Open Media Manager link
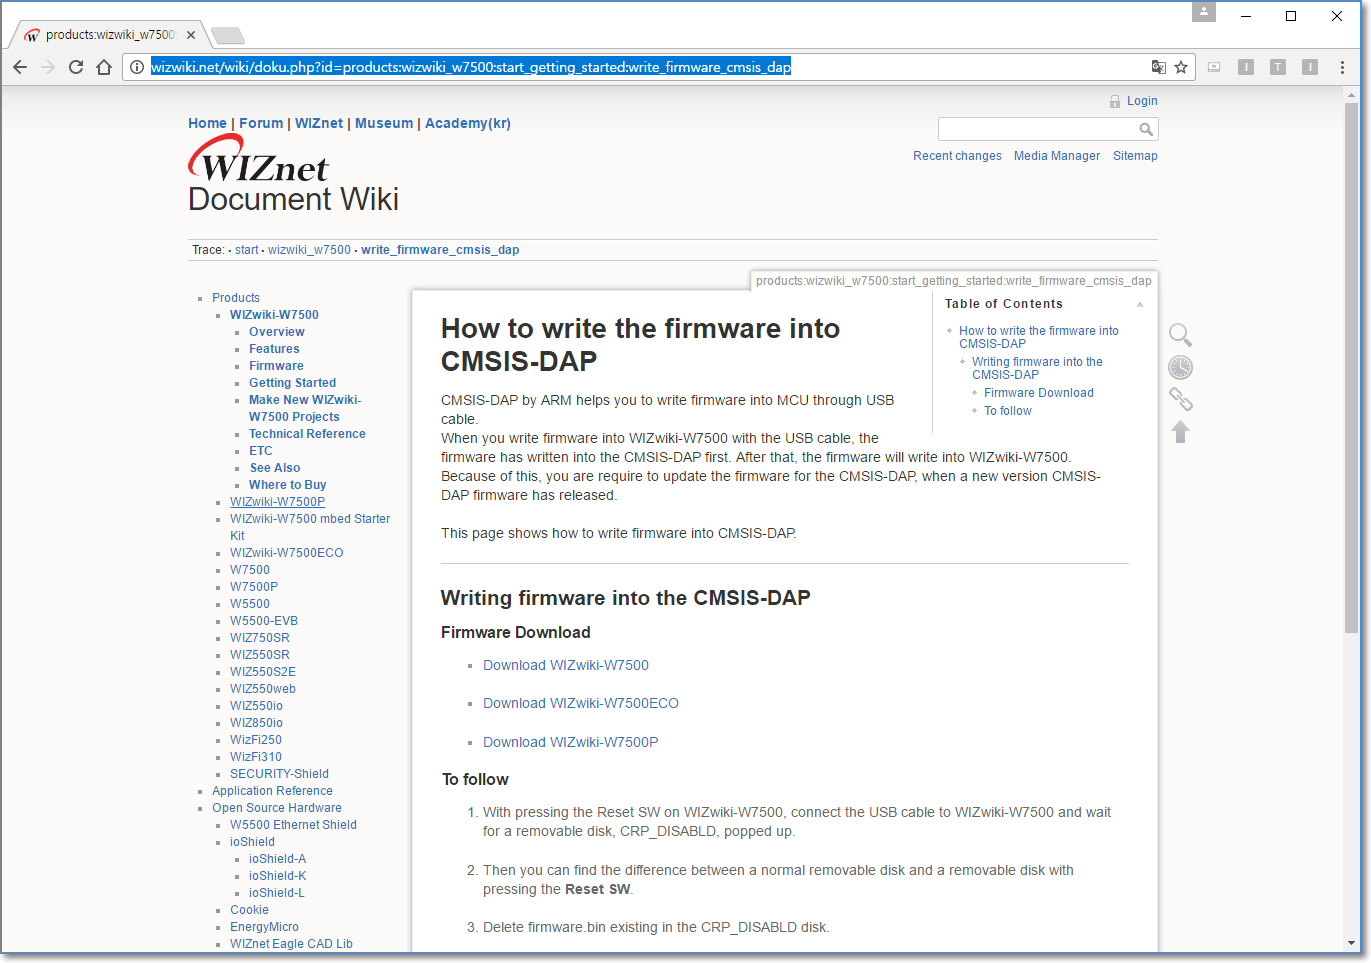Viewport: 1371px width, 963px height. pyautogui.click(x=1057, y=156)
